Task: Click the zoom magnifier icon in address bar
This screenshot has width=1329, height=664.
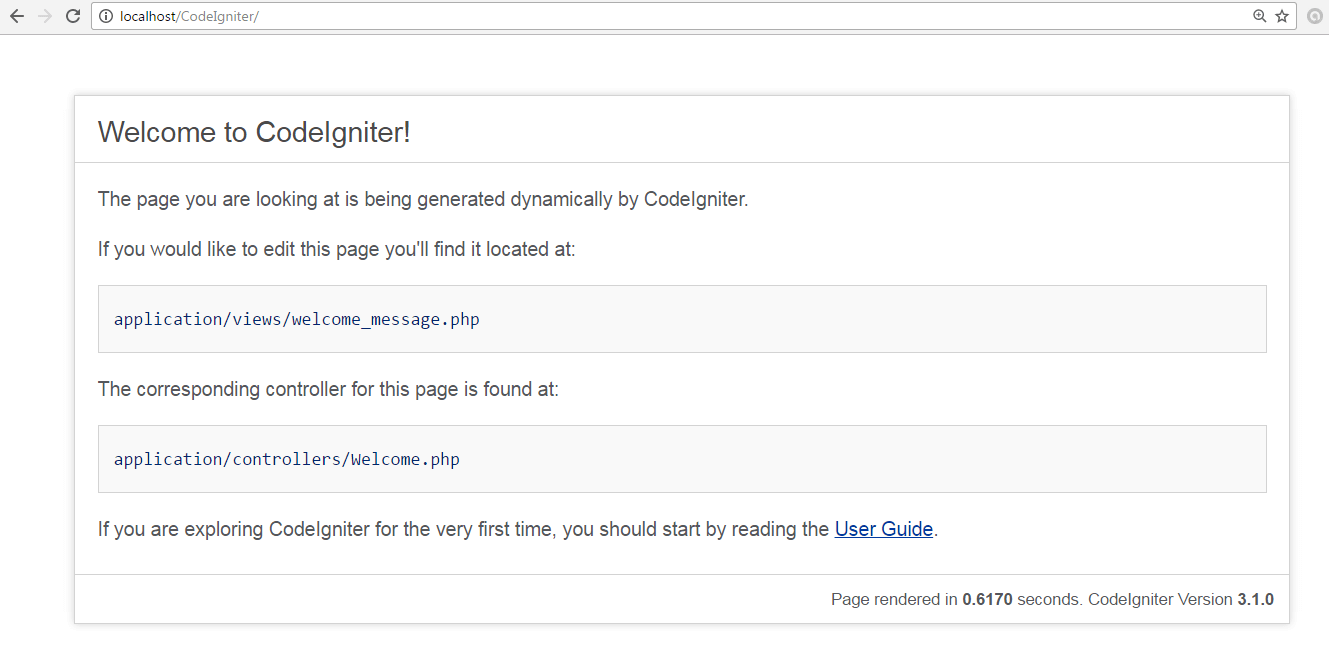Action: tap(1260, 16)
